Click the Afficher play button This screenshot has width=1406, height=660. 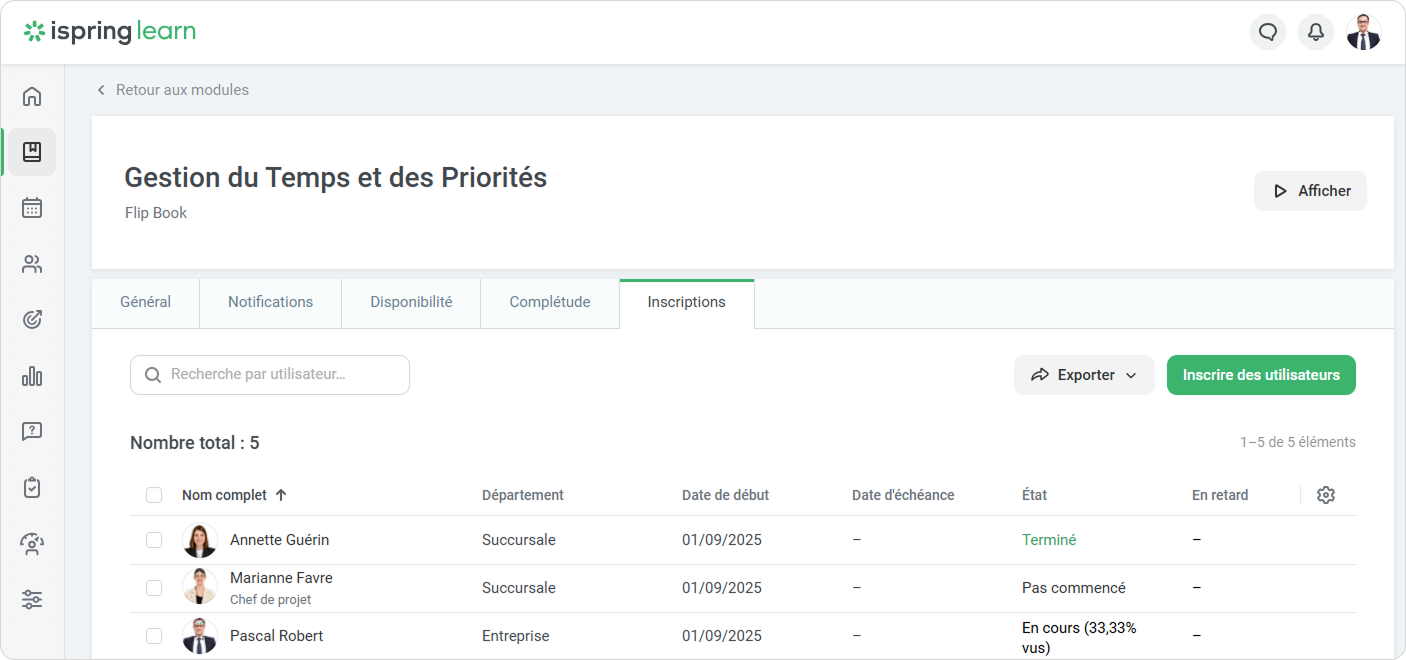[x=1310, y=191]
